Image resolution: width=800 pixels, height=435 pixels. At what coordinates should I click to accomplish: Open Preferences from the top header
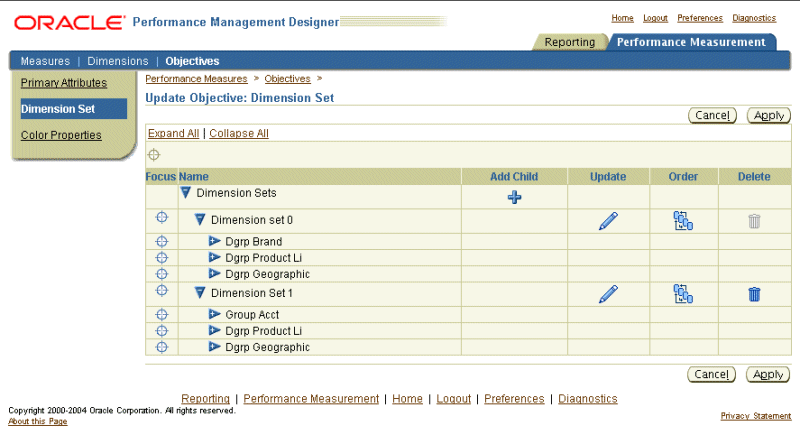(700, 18)
